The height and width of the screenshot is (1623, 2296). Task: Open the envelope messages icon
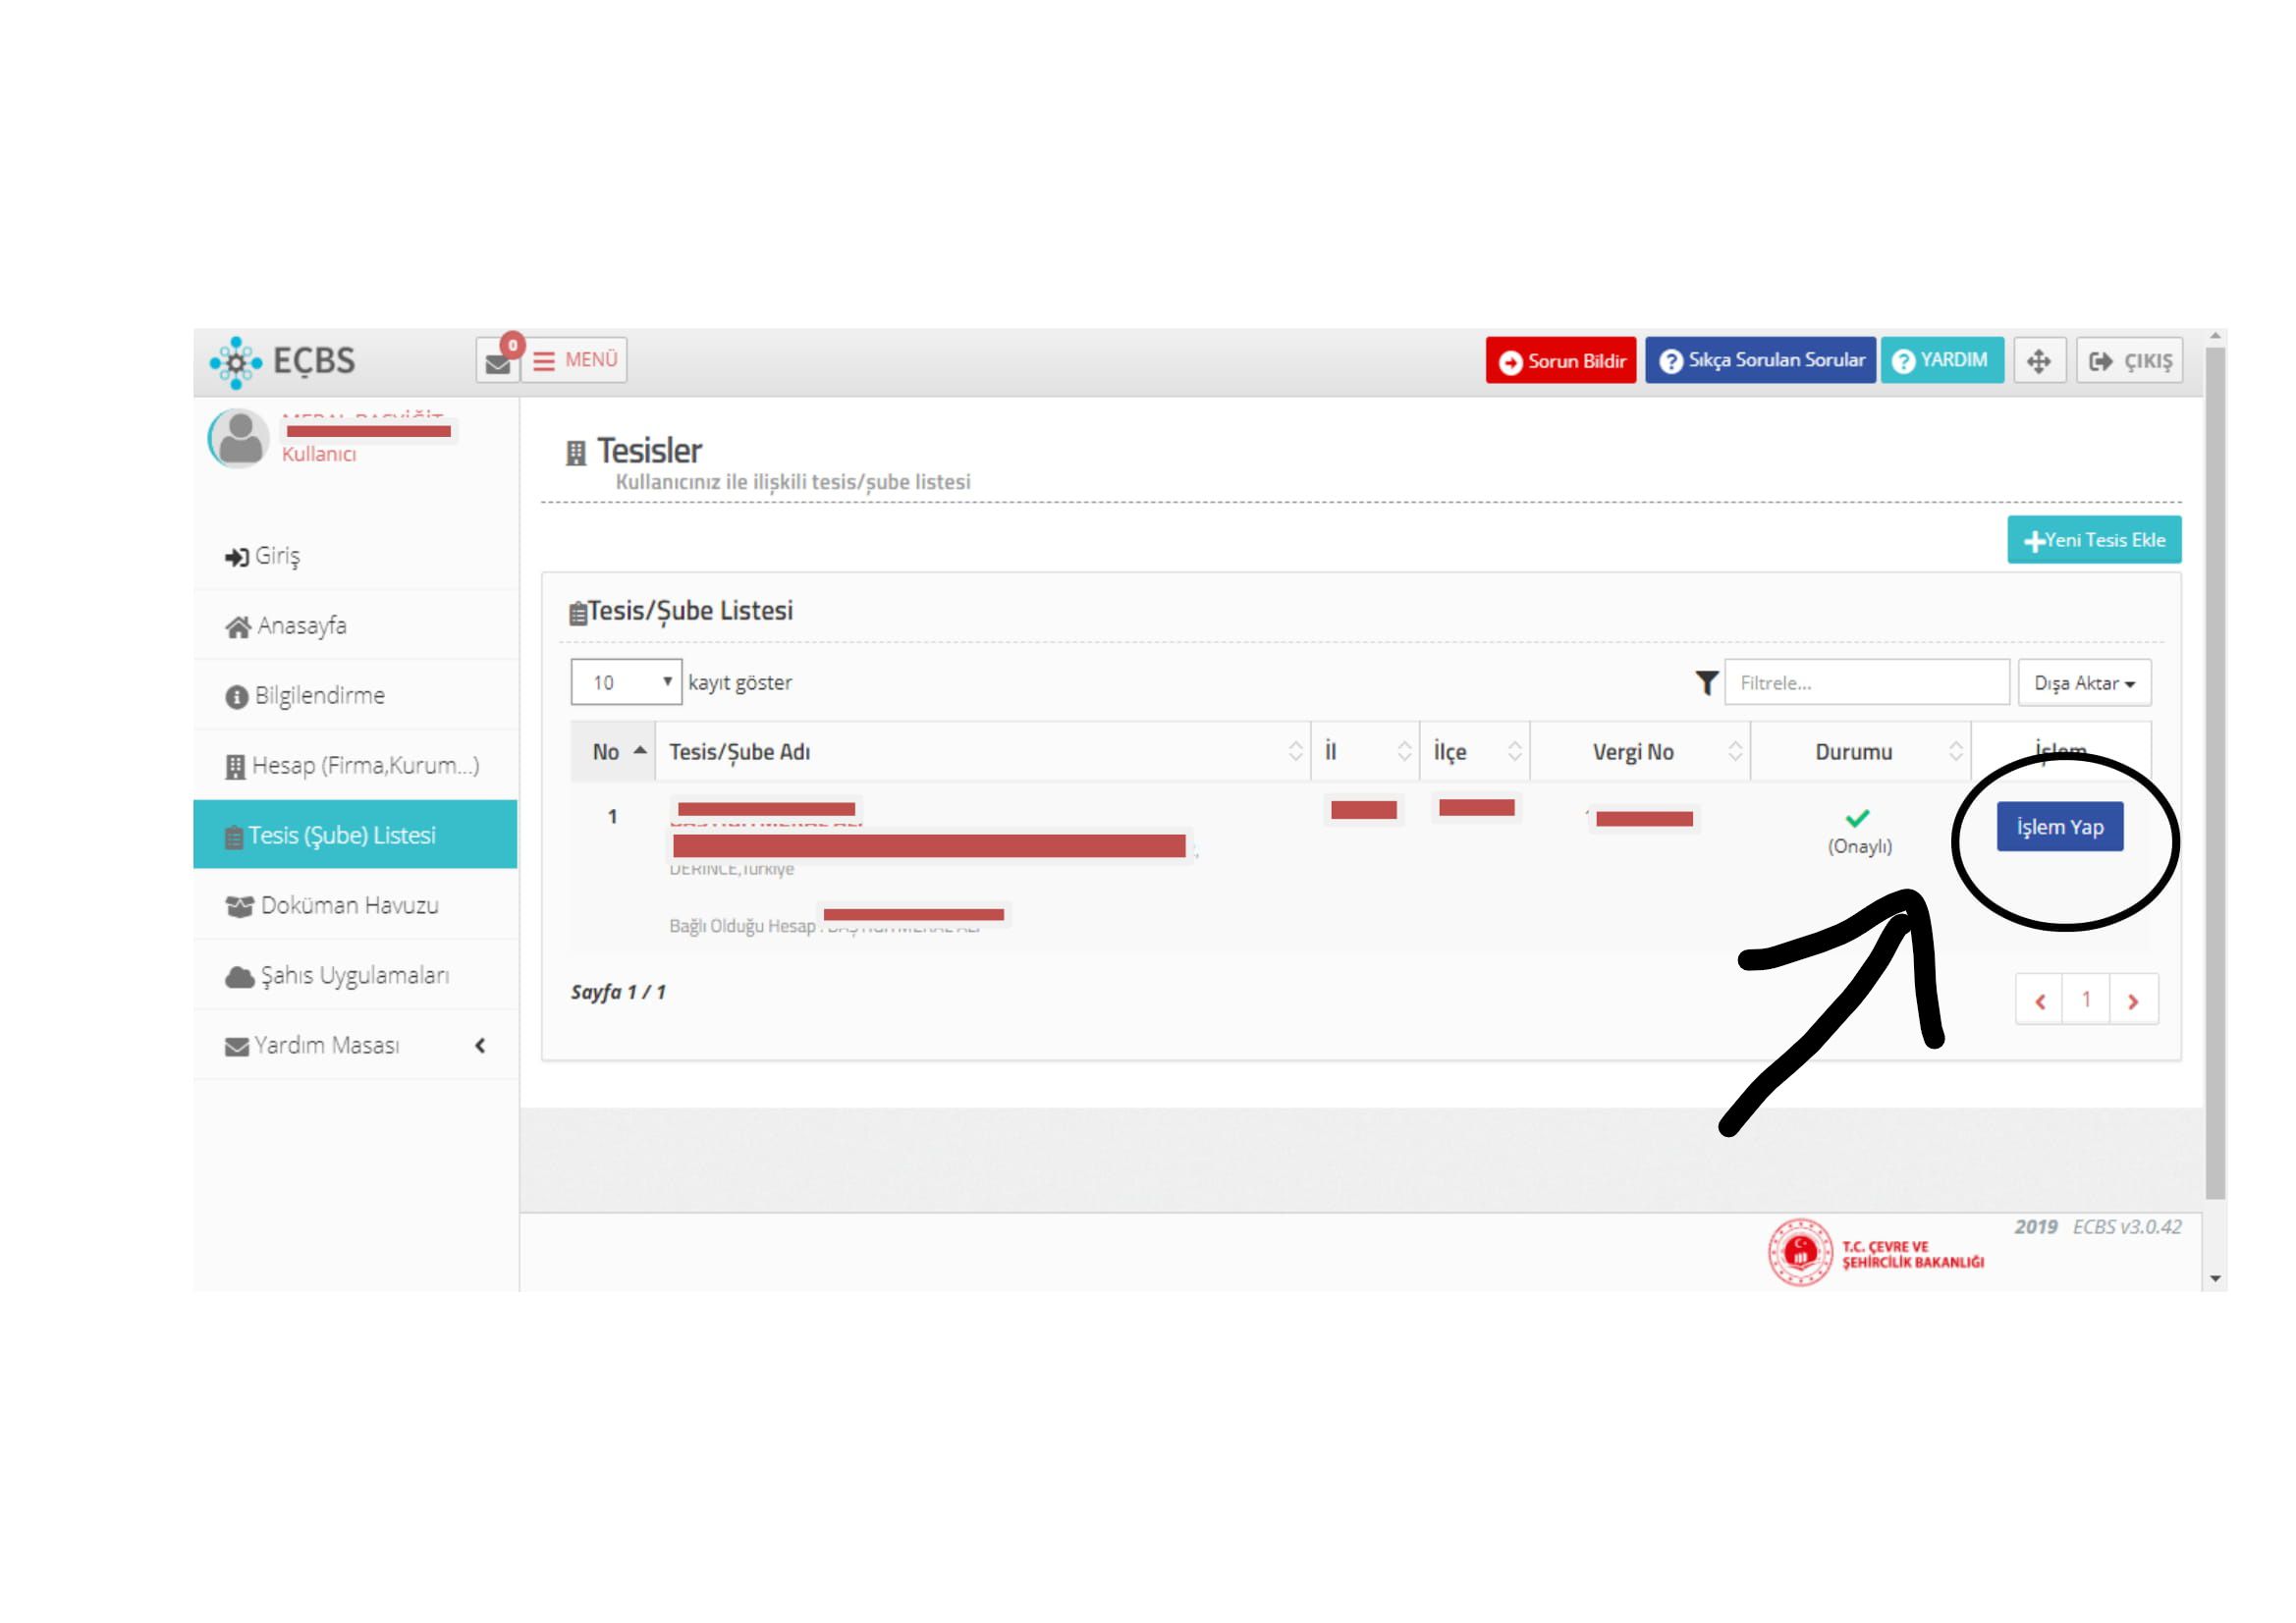tap(497, 362)
